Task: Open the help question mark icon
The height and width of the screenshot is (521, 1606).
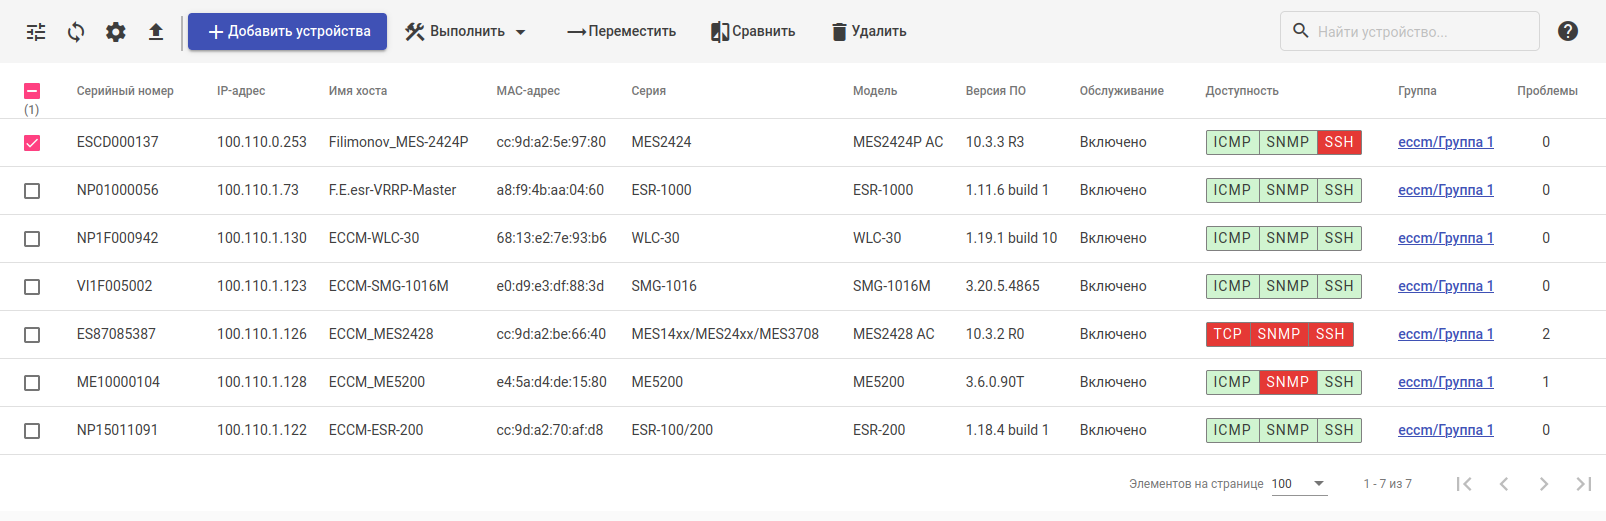Action: [x=1568, y=31]
